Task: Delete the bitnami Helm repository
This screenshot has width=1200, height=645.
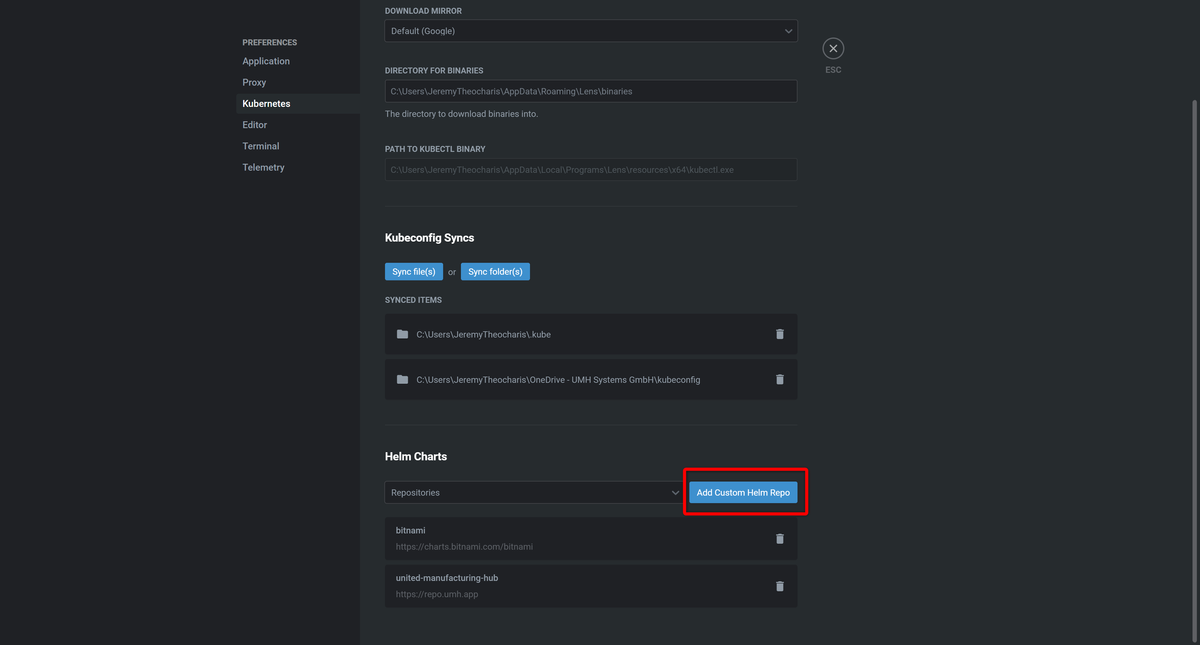Action: (779, 538)
